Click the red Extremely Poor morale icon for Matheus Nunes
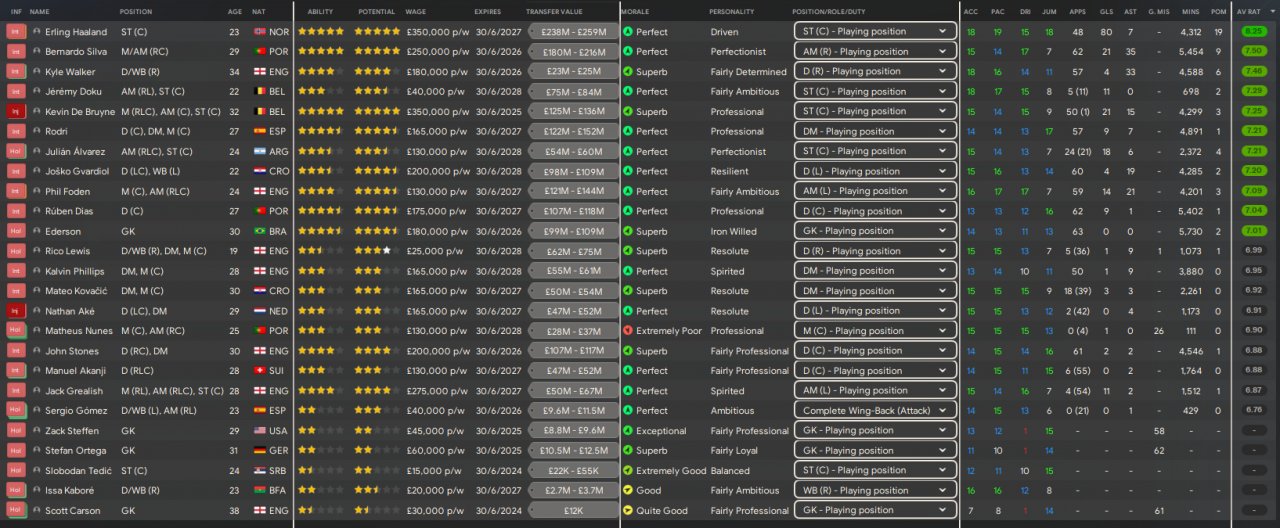 pos(628,331)
